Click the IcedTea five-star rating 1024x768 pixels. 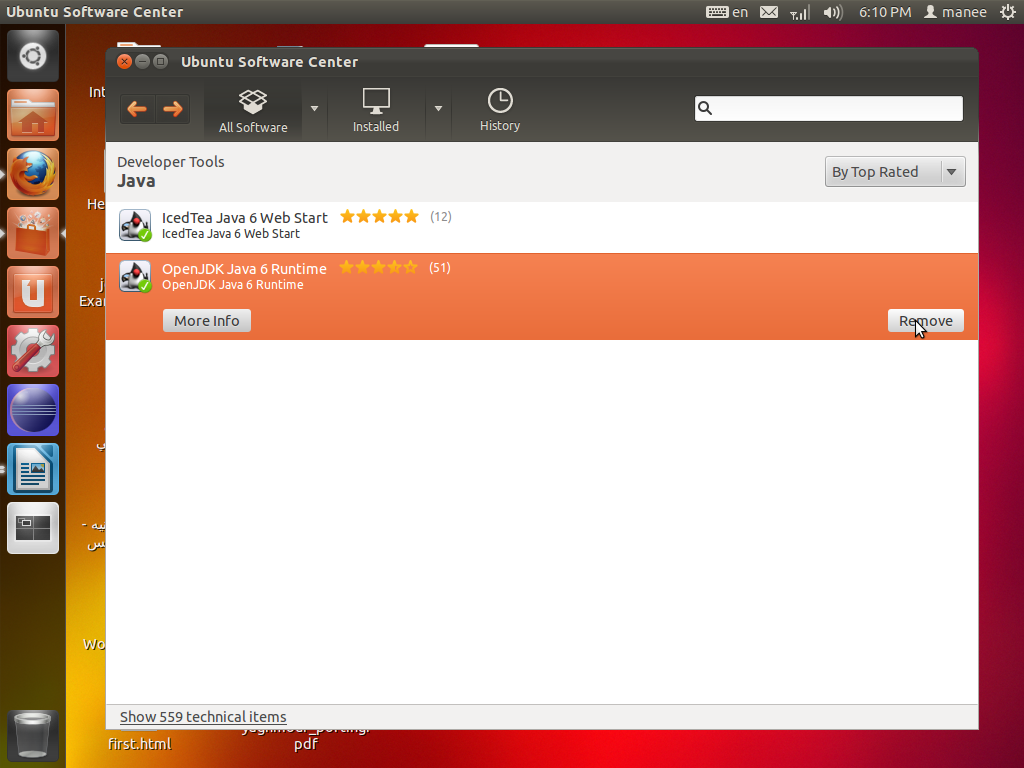tap(379, 217)
